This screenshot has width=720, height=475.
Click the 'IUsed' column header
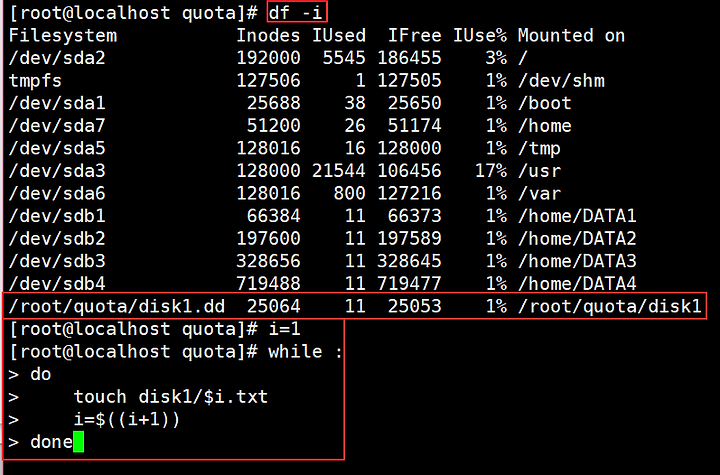click(x=339, y=35)
